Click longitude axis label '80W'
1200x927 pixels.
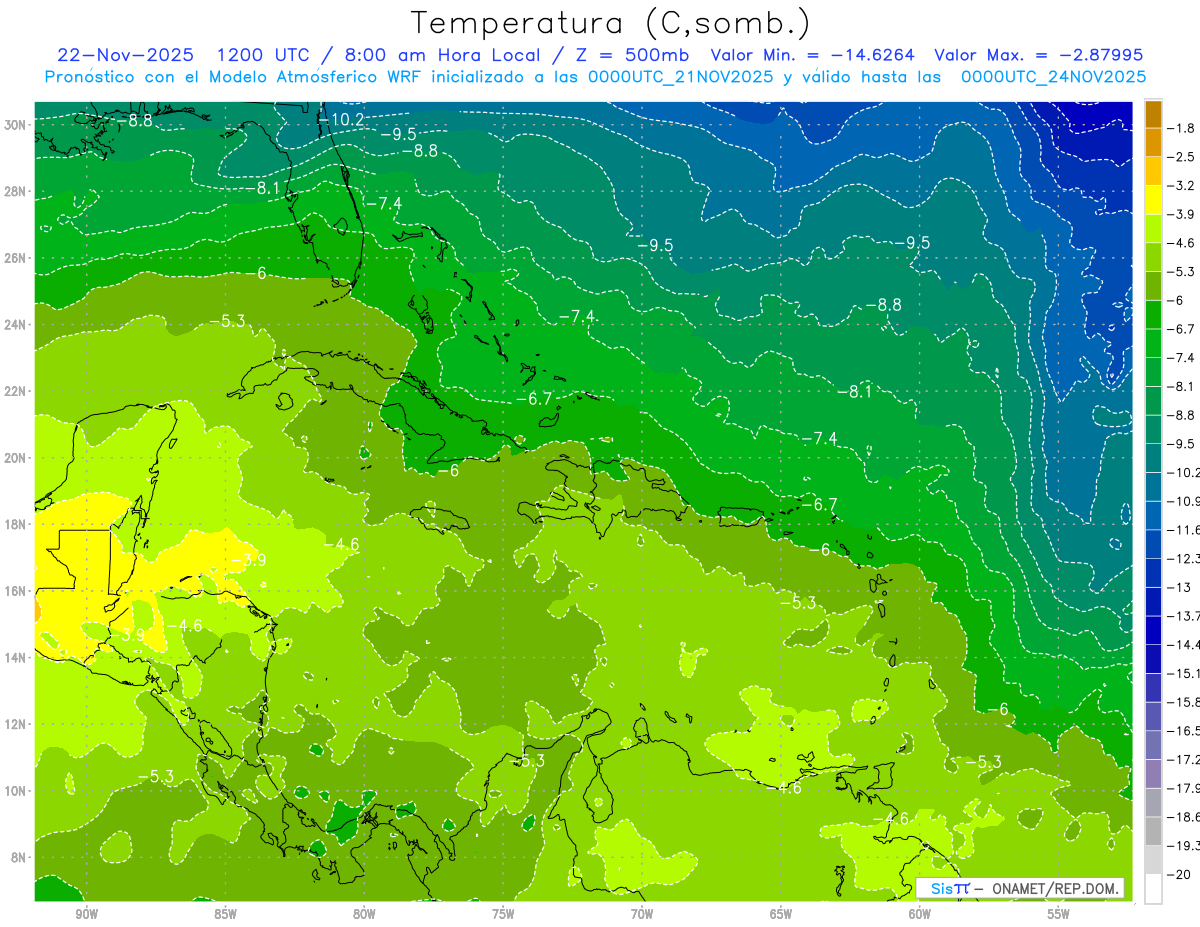pyautogui.click(x=364, y=914)
